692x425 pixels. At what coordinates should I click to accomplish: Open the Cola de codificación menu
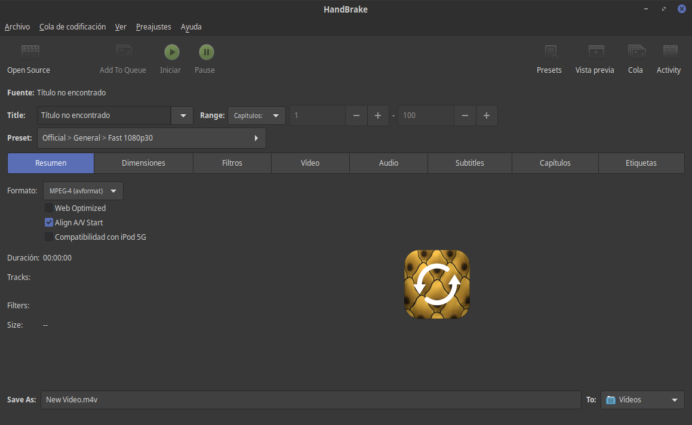[72, 27]
